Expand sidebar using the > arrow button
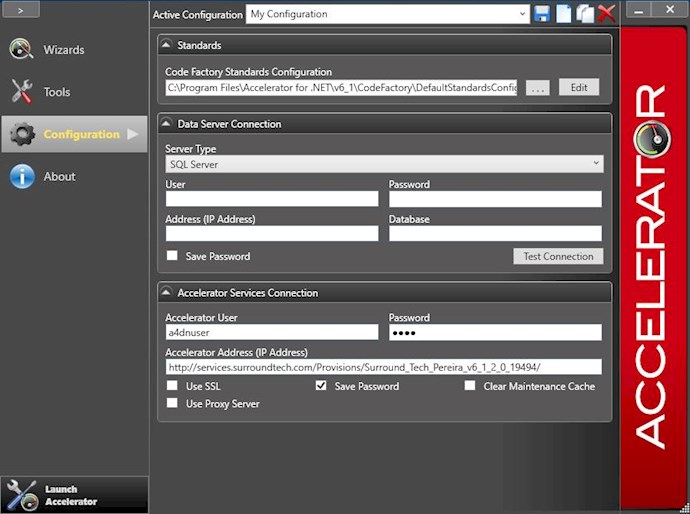This screenshot has width=690, height=514. (x=21, y=10)
